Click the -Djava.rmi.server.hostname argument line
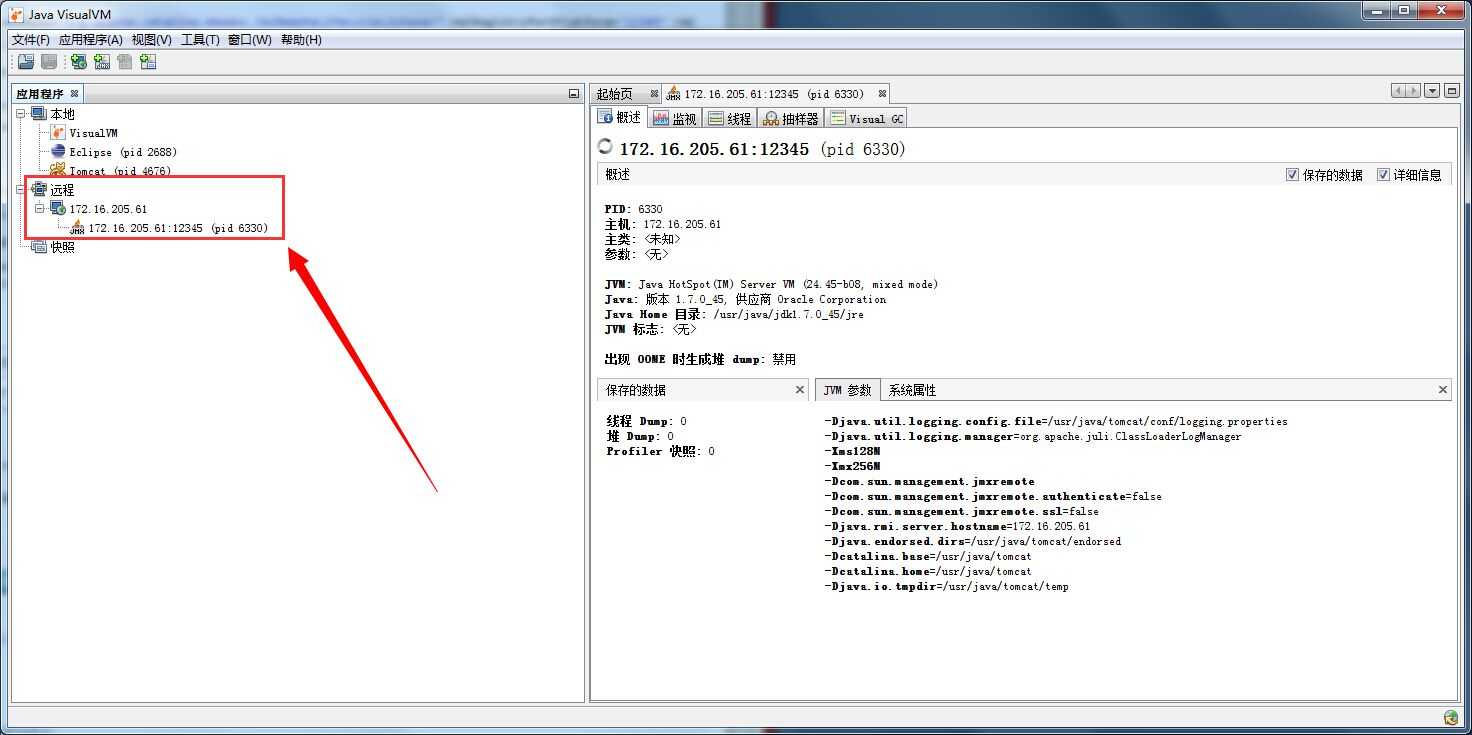Image resolution: width=1472 pixels, height=735 pixels. click(957, 526)
